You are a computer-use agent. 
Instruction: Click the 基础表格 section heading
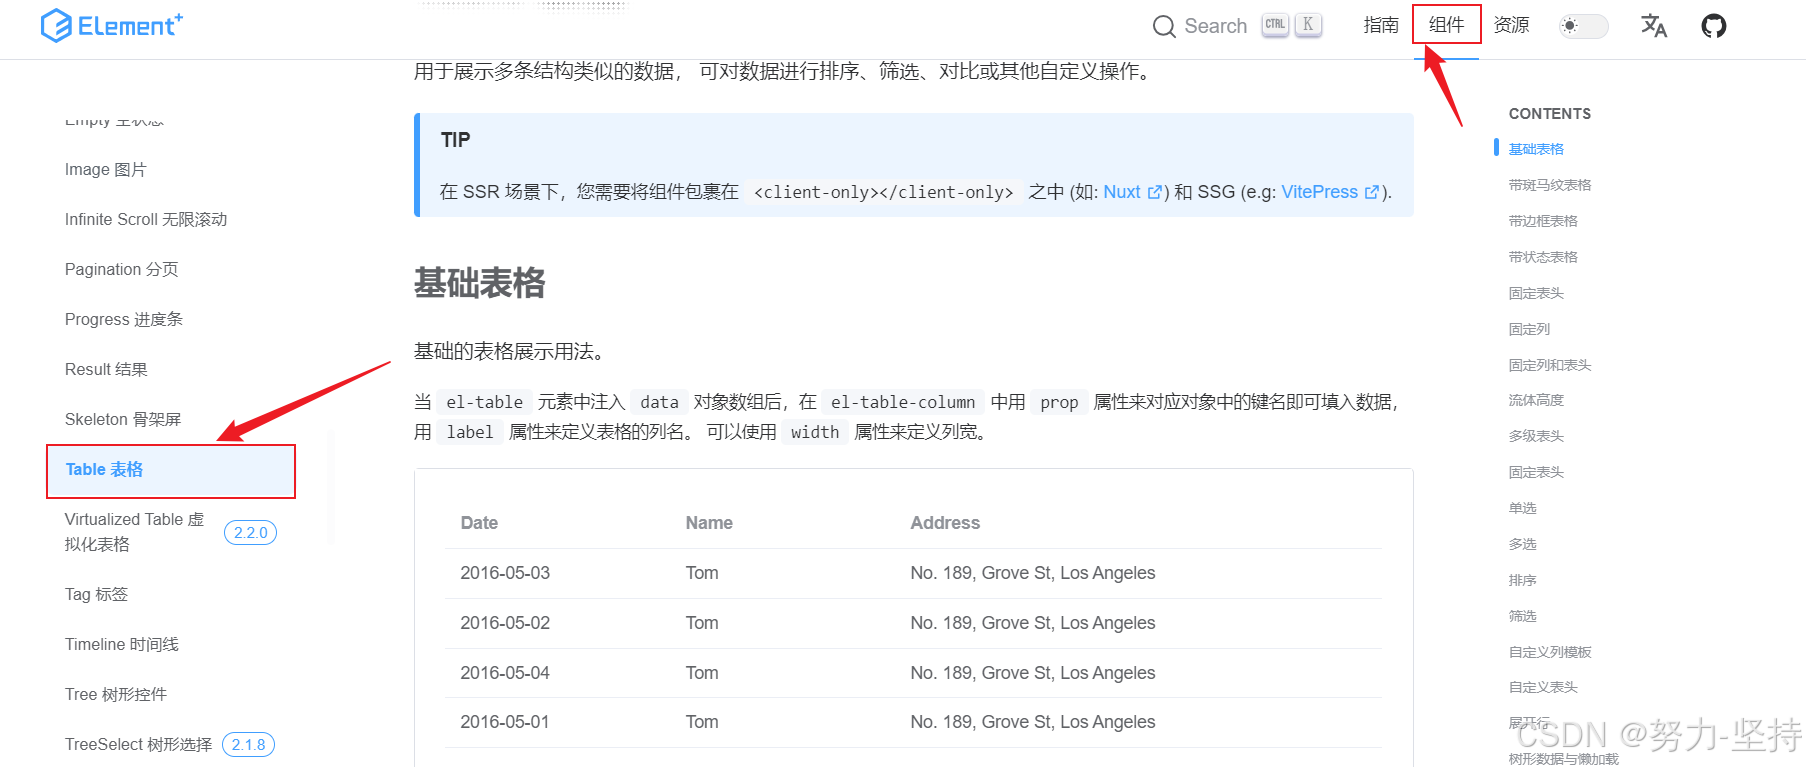pyautogui.click(x=480, y=283)
